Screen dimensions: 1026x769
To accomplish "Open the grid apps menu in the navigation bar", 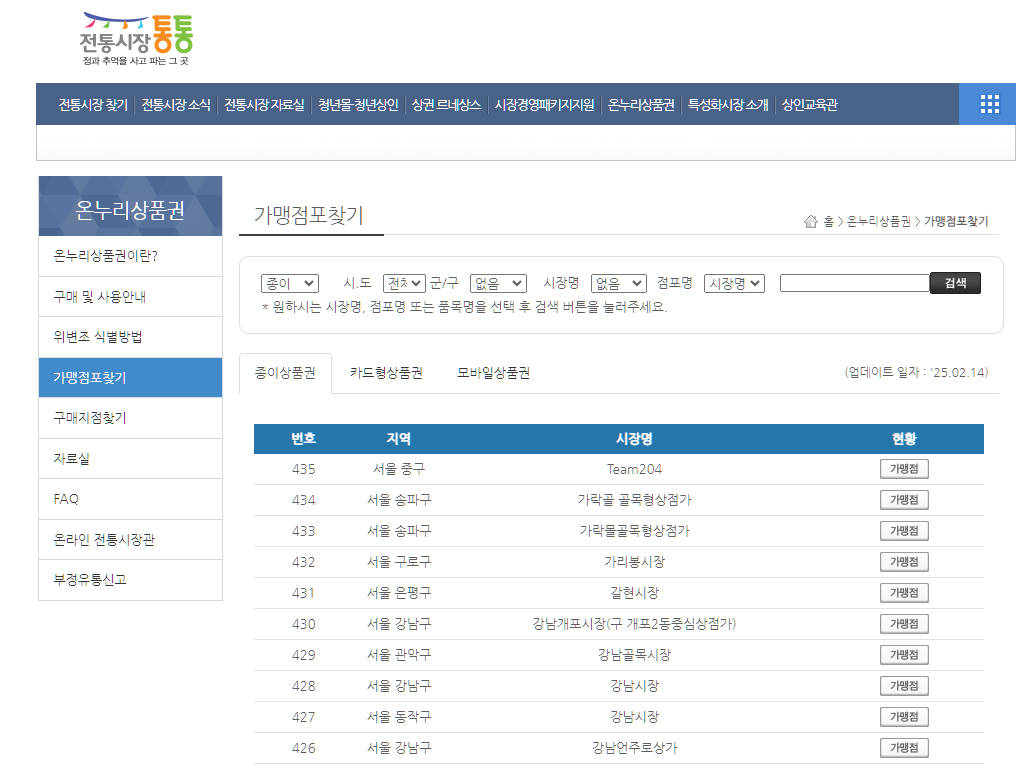I will coord(987,103).
